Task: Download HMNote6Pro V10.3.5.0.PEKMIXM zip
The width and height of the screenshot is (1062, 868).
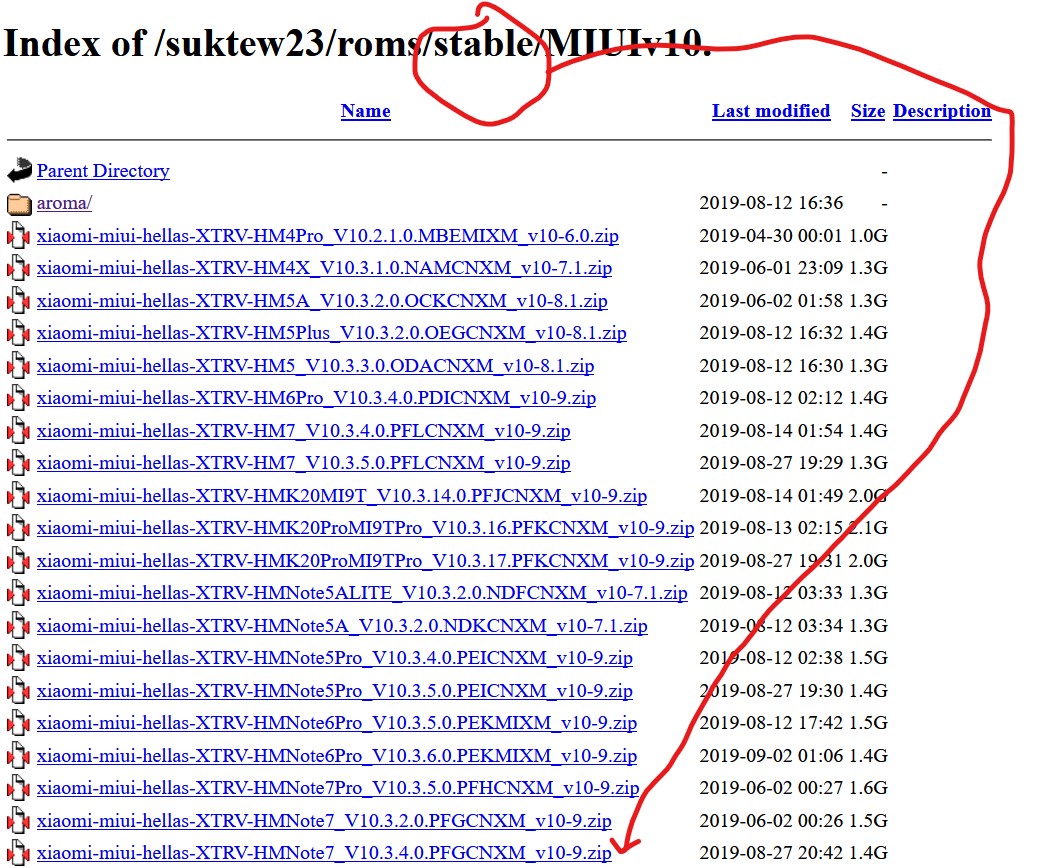Action: tap(337, 723)
